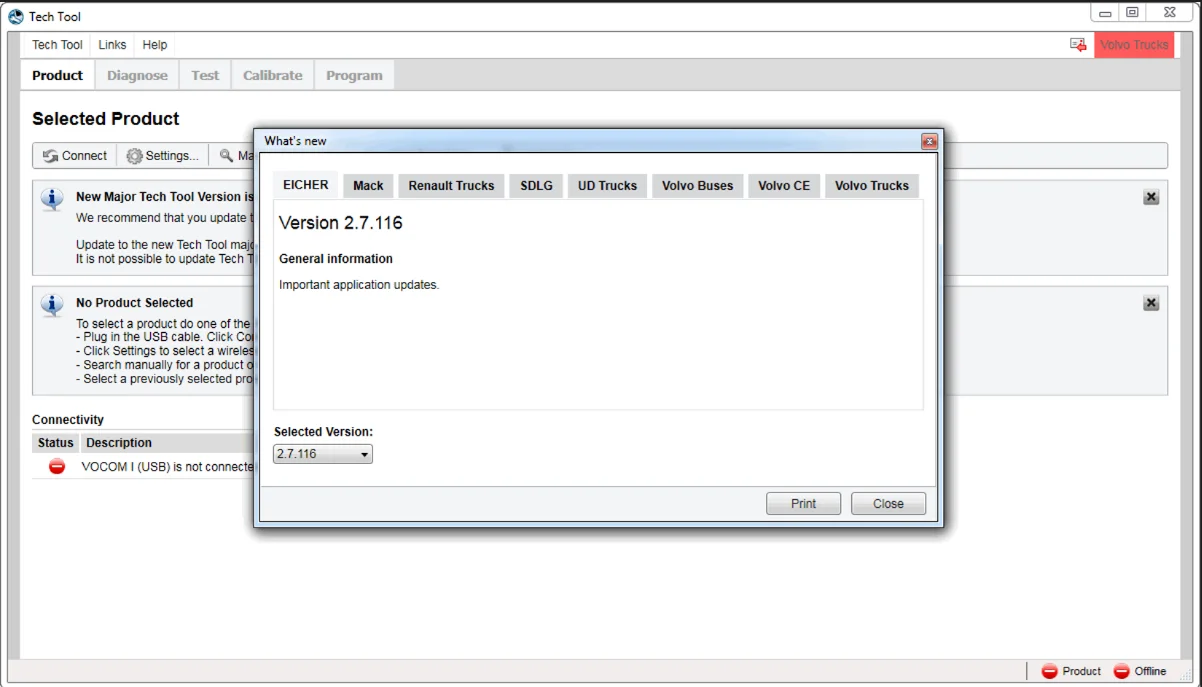This screenshot has height=687, width=1202.
Task: Maximize the Tech Tool window
Action: (x=1132, y=13)
